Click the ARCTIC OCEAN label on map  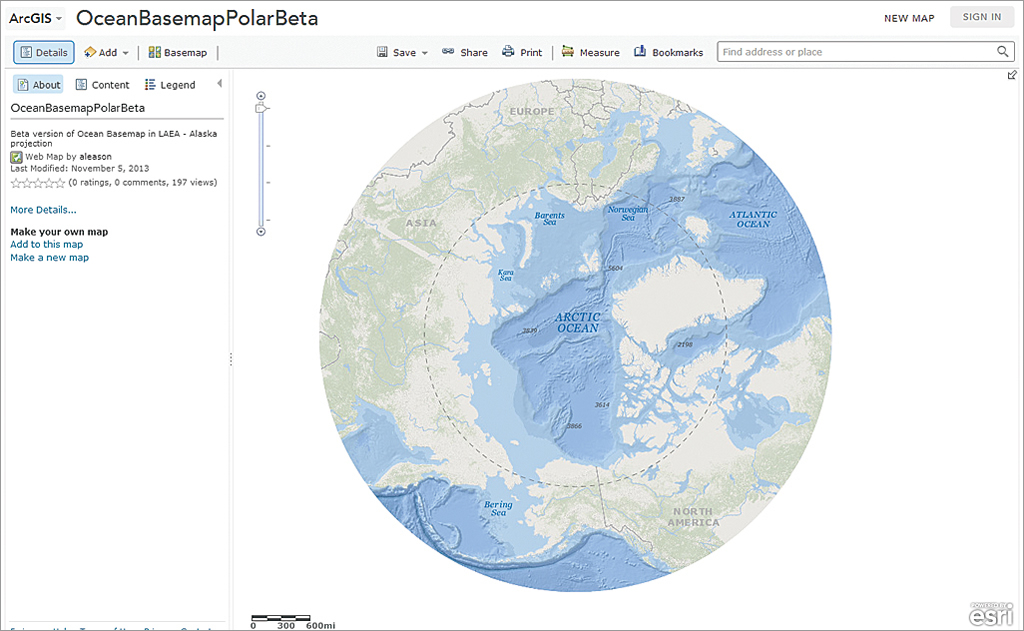click(578, 323)
